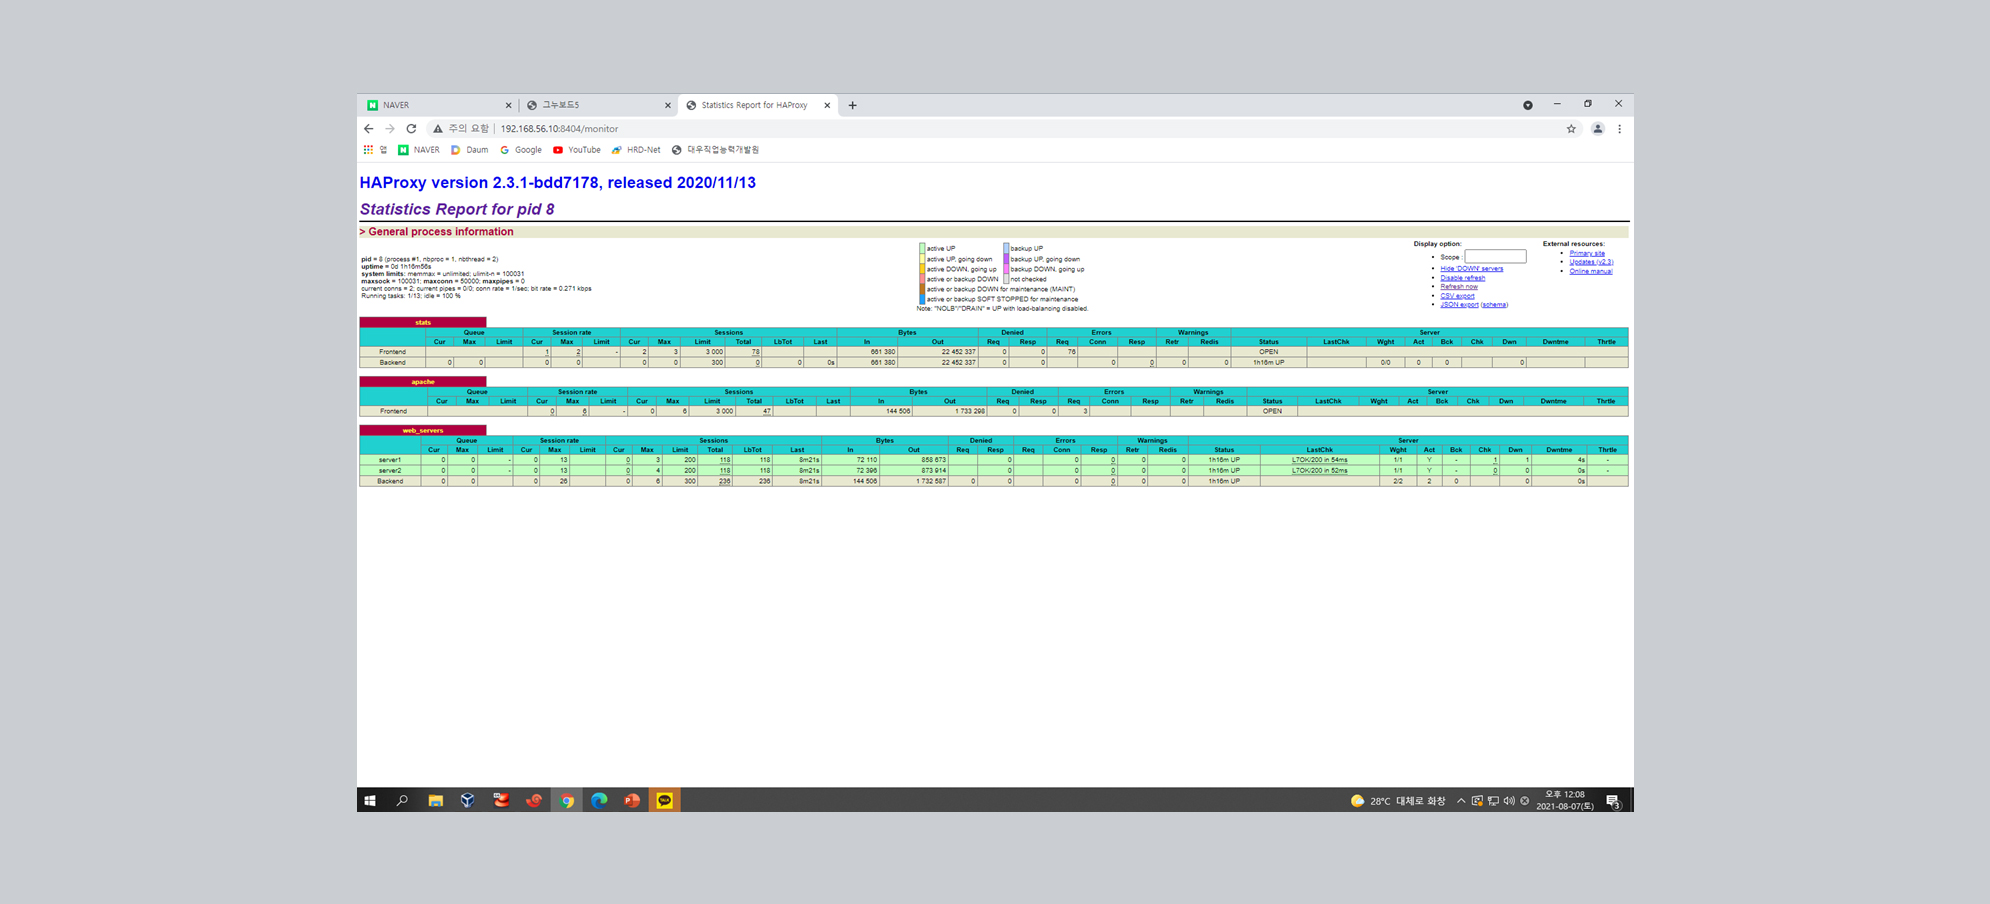Viewport: 1990px width, 904px height.
Task: Click the CSV export link
Action: [1457, 296]
